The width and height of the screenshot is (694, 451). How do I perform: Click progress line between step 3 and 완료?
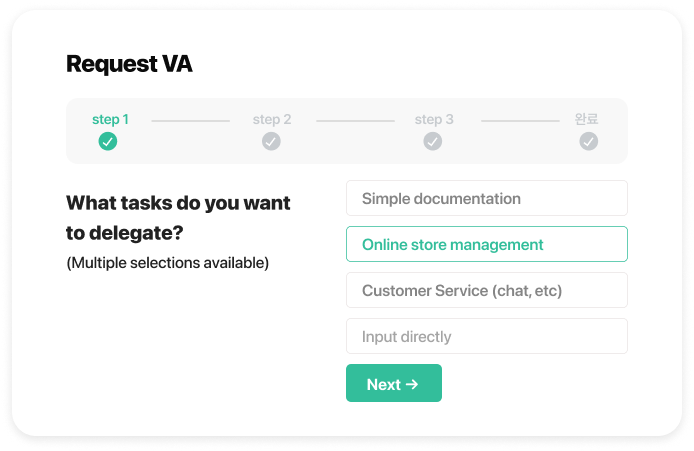pyautogui.click(x=520, y=121)
